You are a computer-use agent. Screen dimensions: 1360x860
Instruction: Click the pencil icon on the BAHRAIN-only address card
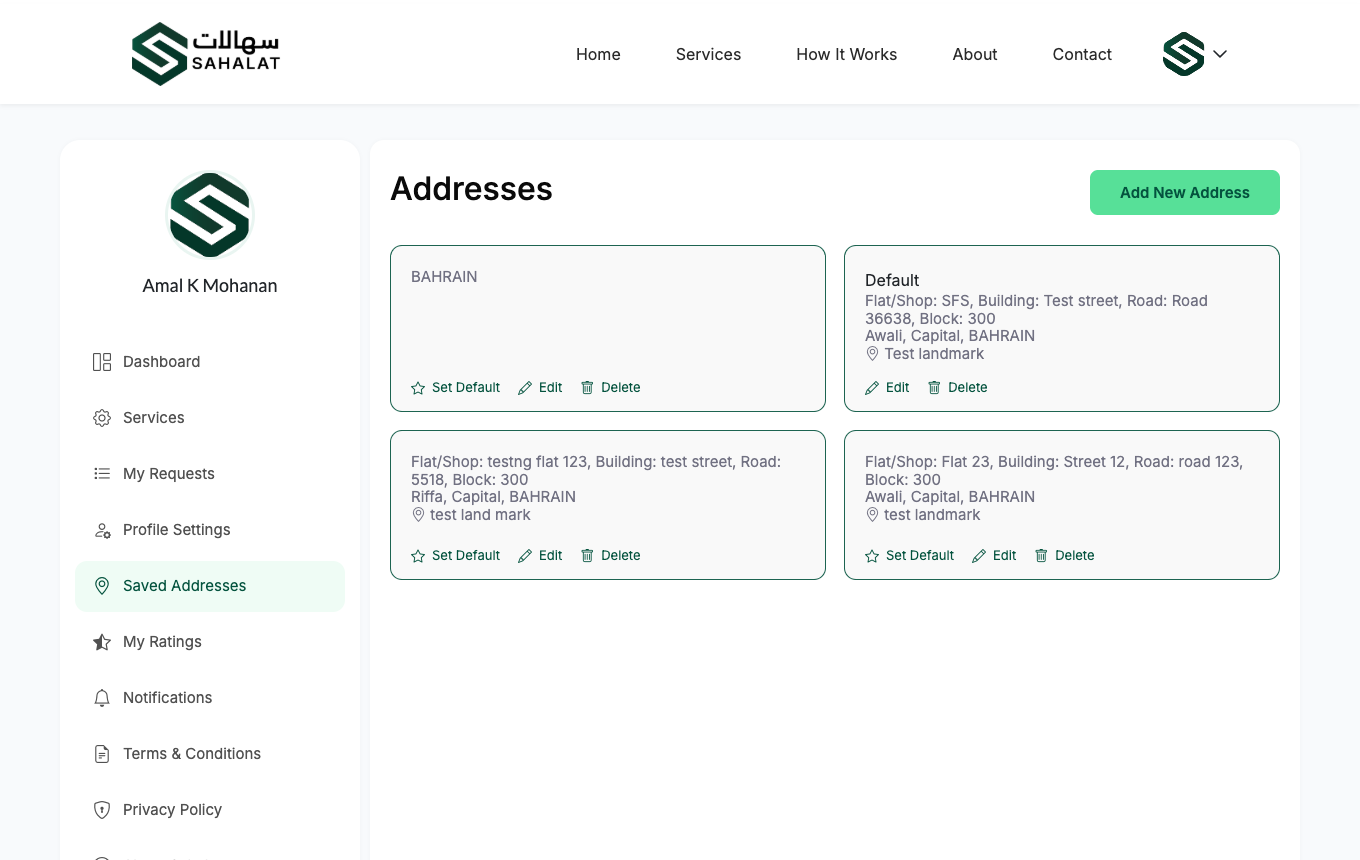[525, 388]
